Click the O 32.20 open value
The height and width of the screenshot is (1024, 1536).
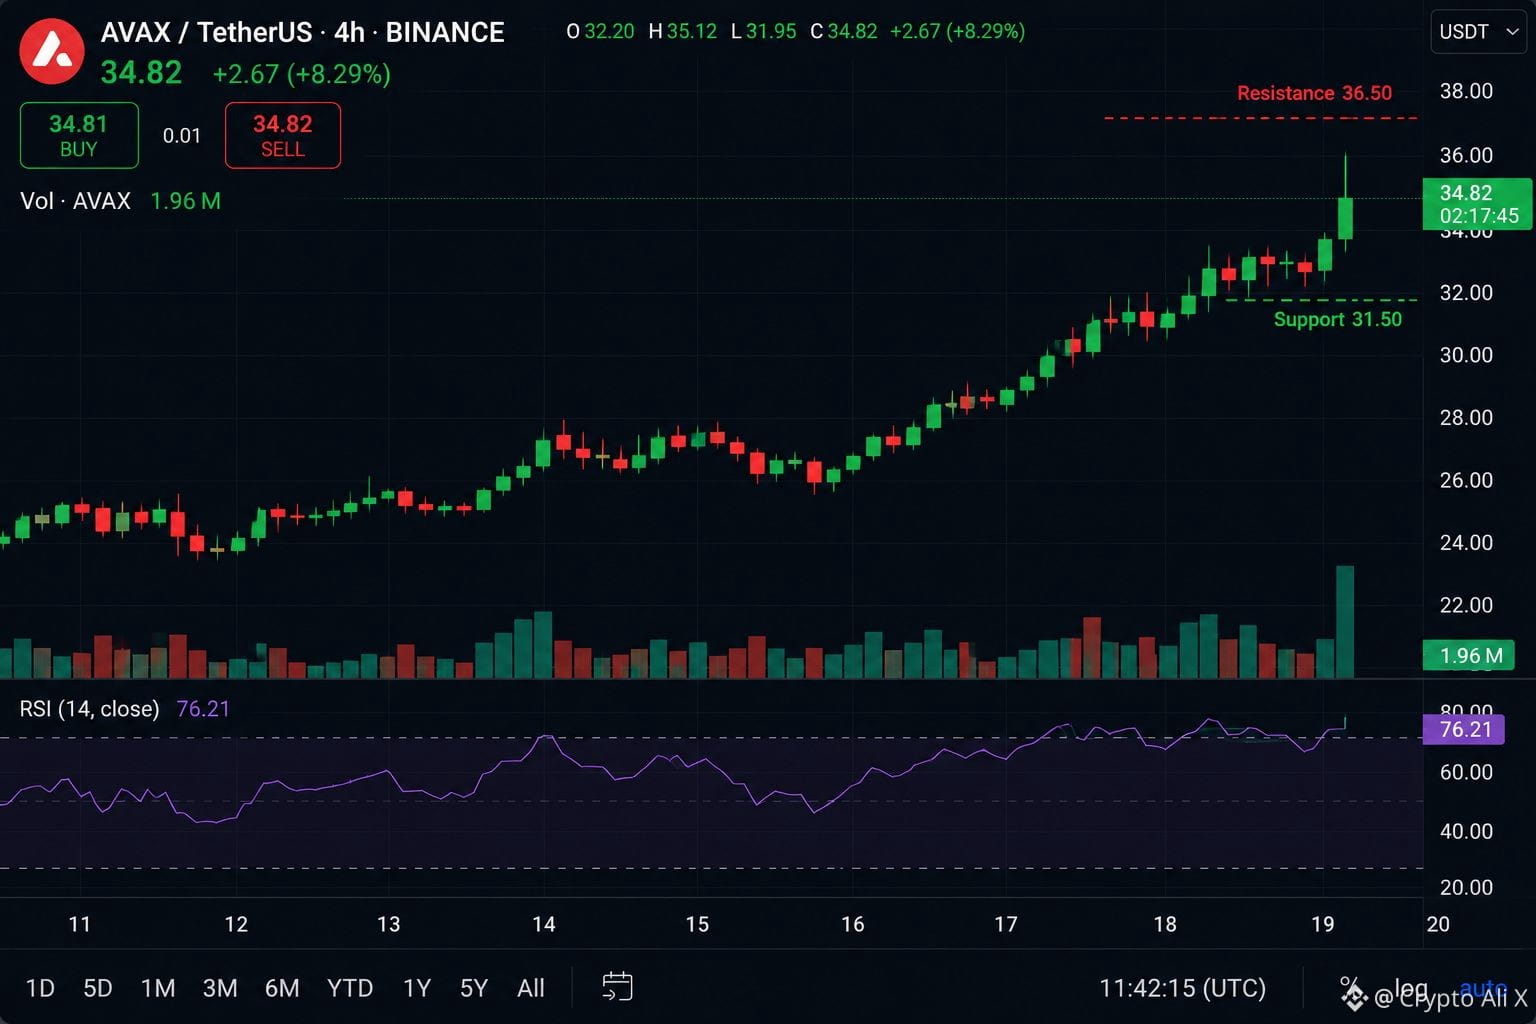point(600,31)
